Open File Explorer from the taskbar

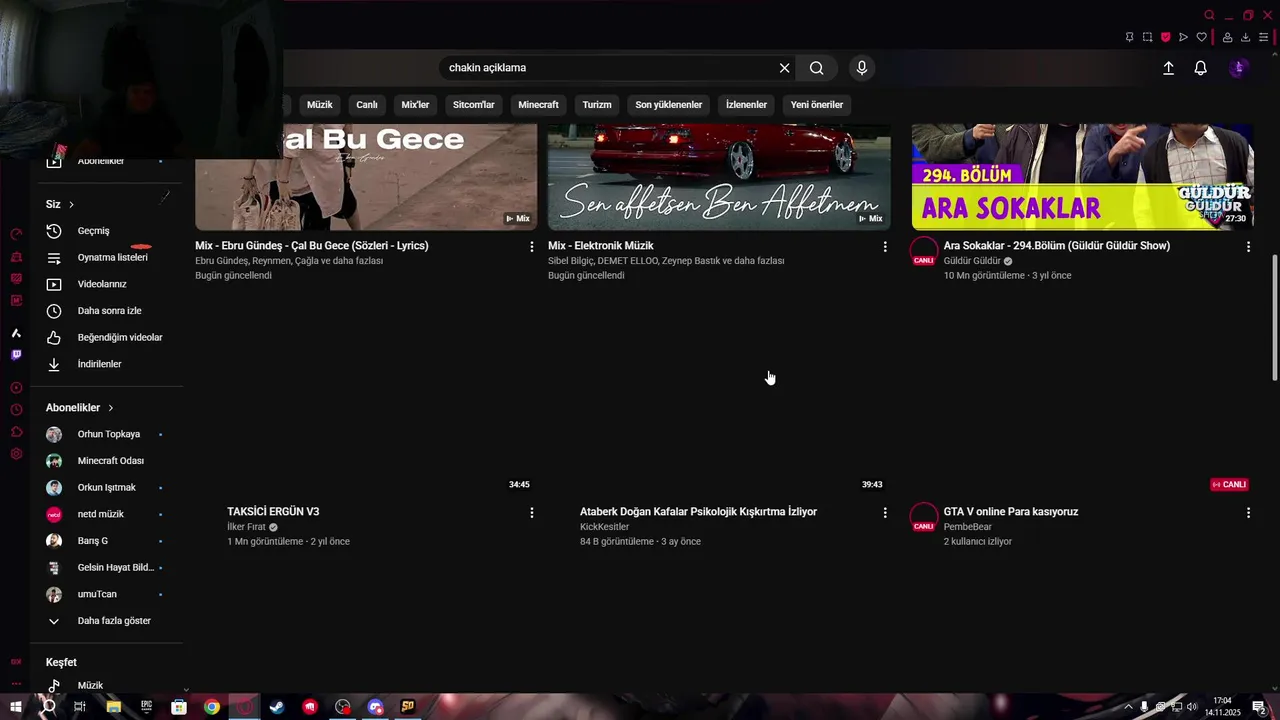click(x=114, y=707)
